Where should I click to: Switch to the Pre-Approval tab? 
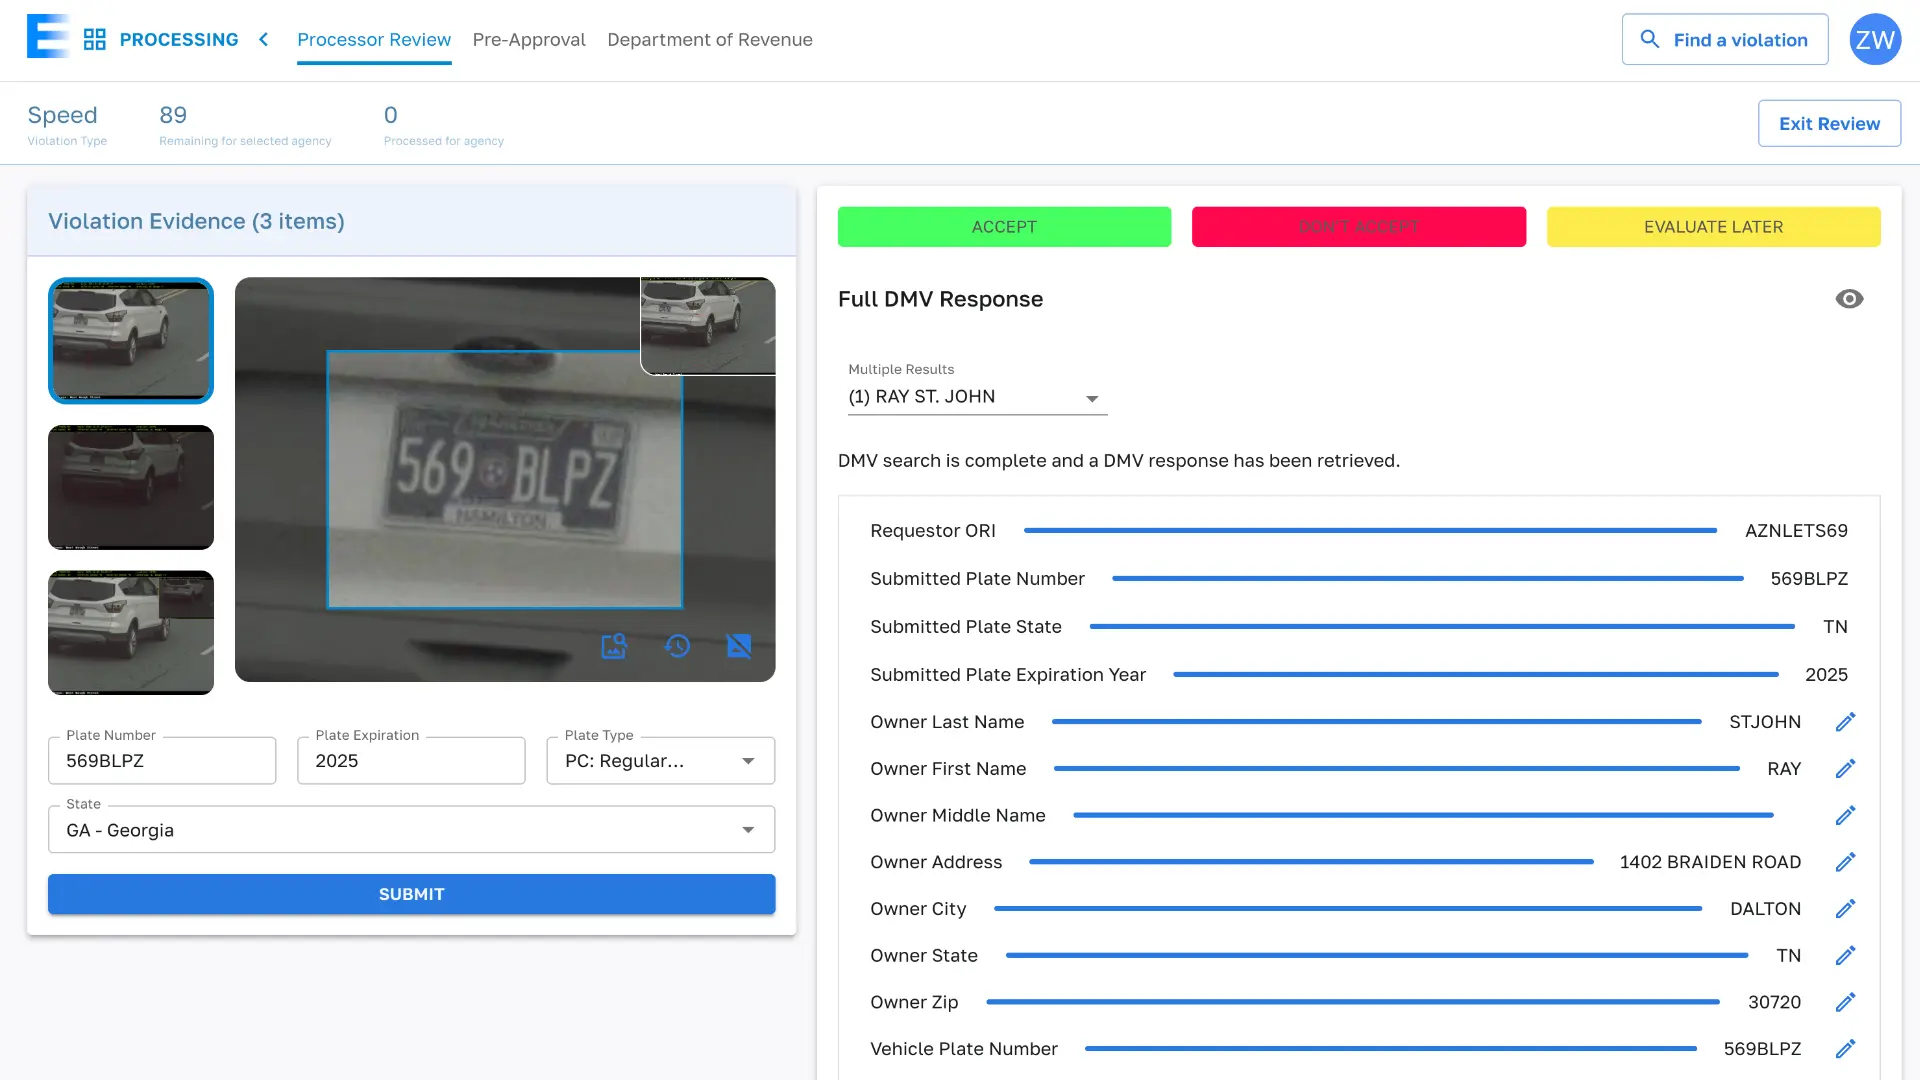click(529, 40)
